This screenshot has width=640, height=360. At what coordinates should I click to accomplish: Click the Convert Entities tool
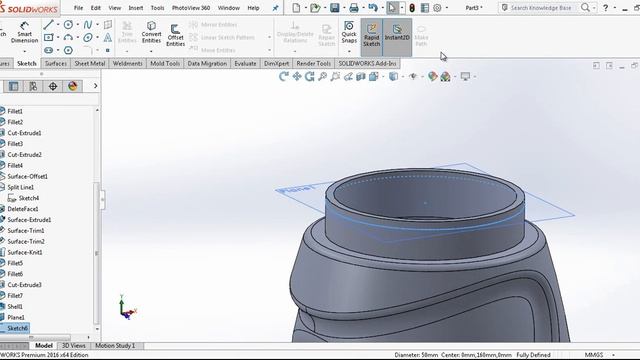(x=151, y=32)
